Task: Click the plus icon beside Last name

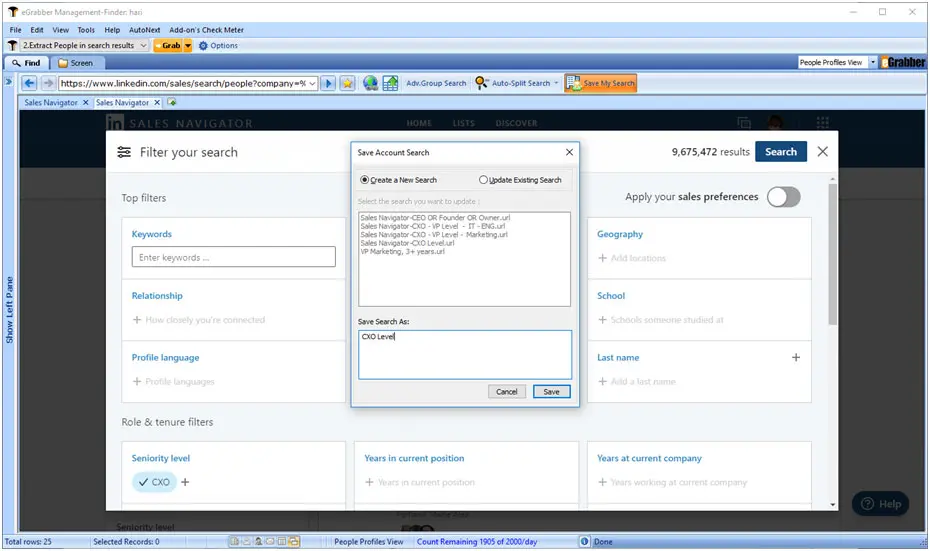Action: [x=796, y=358]
